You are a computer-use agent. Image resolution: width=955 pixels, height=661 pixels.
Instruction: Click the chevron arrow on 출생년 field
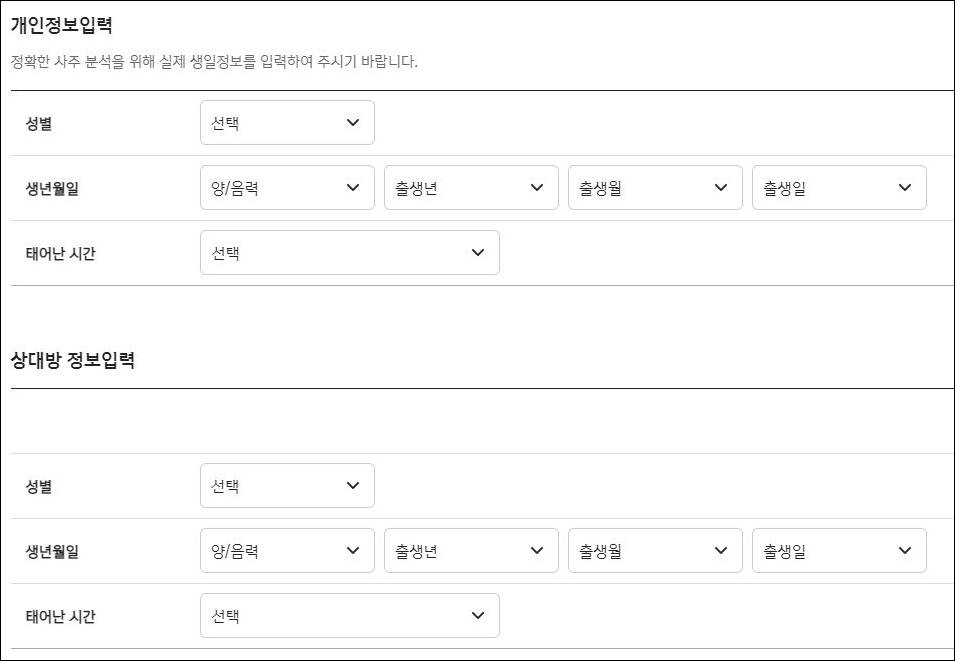pos(537,187)
